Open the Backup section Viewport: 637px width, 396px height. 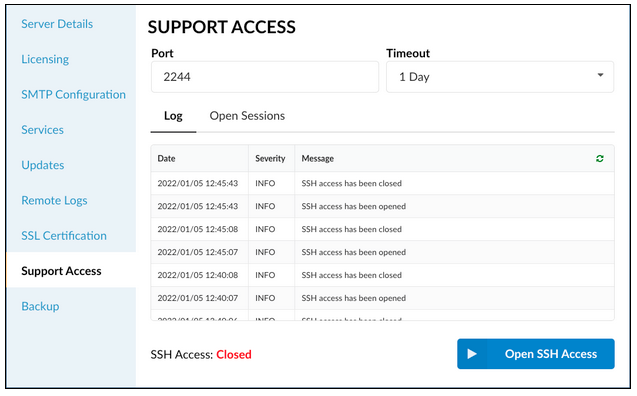click(40, 306)
